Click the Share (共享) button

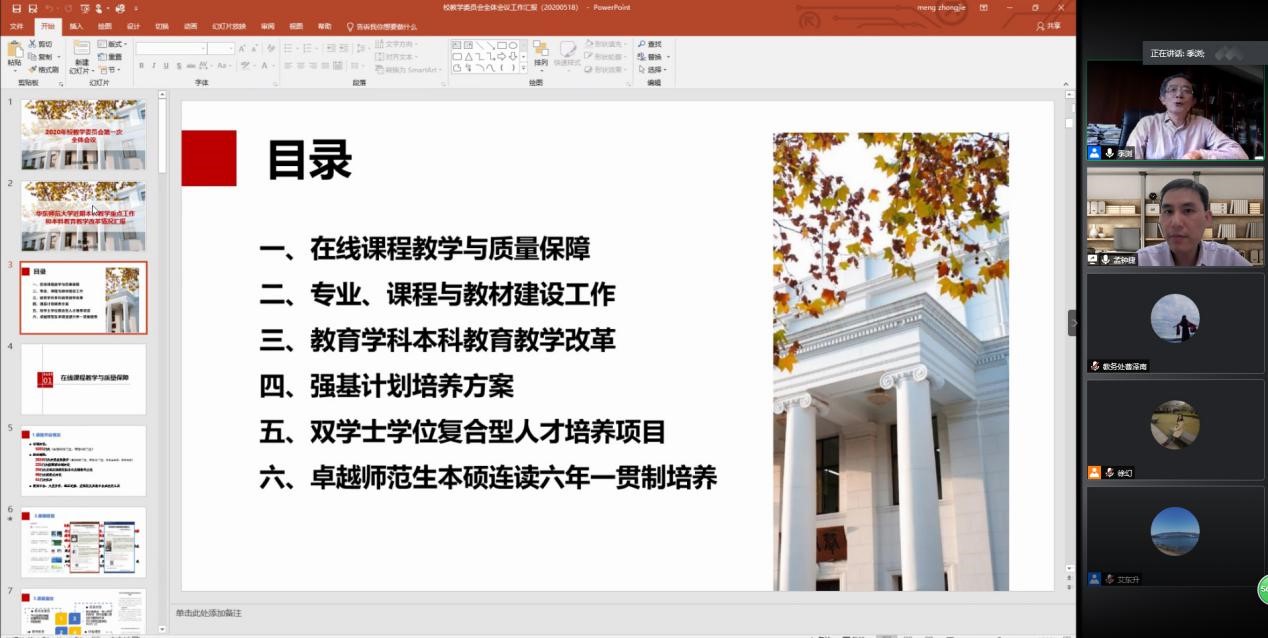pos(1048,26)
